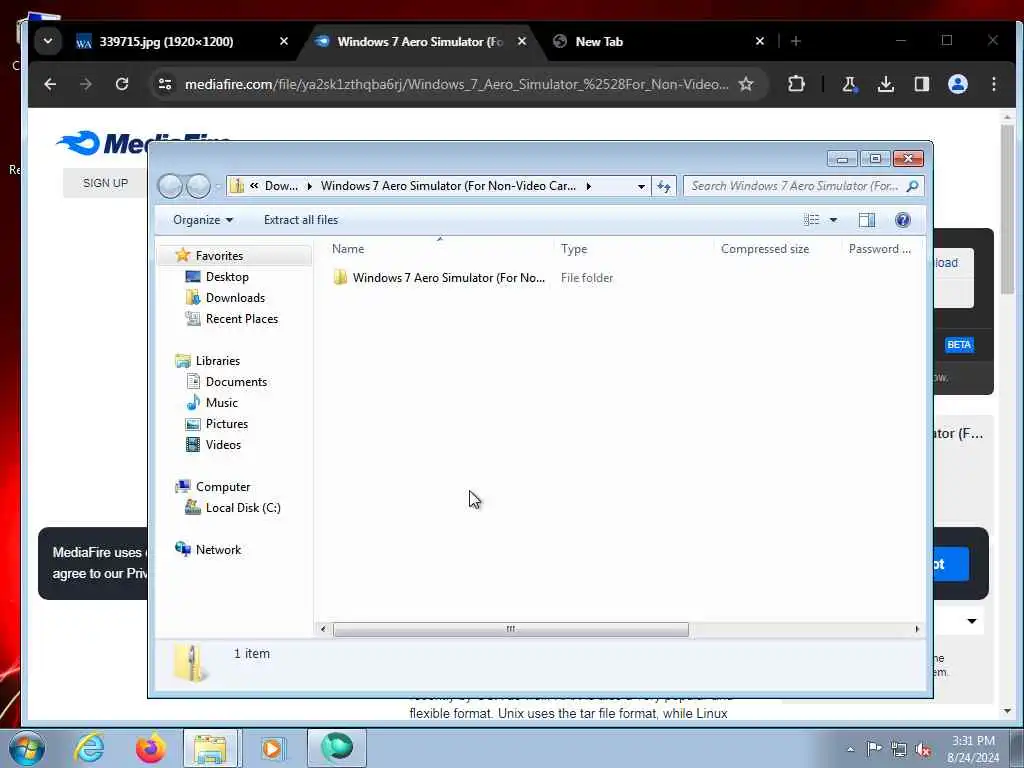
Task: Switch to the Windows 7 Aero Simulator tab
Action: pyautogui.click(x=419, y=41)
